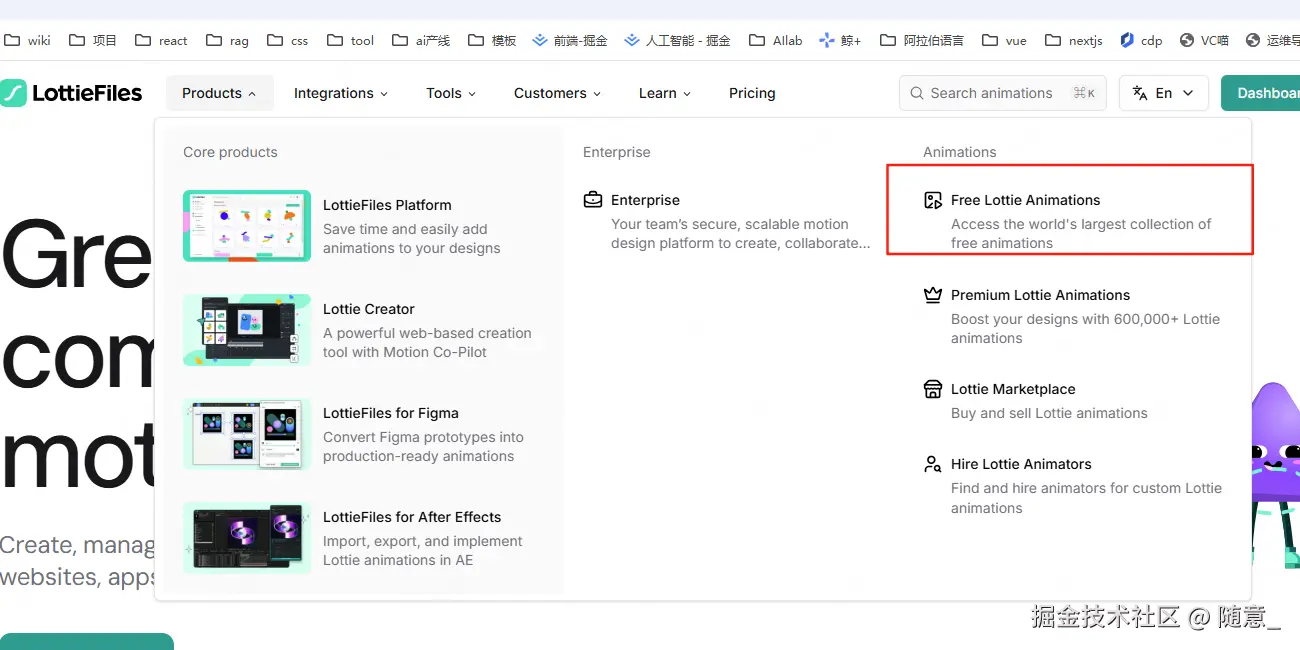Screen dimensions: 1300x650
Task: Click the Hire Lottie Animators person icon
Action: [933, 464]
